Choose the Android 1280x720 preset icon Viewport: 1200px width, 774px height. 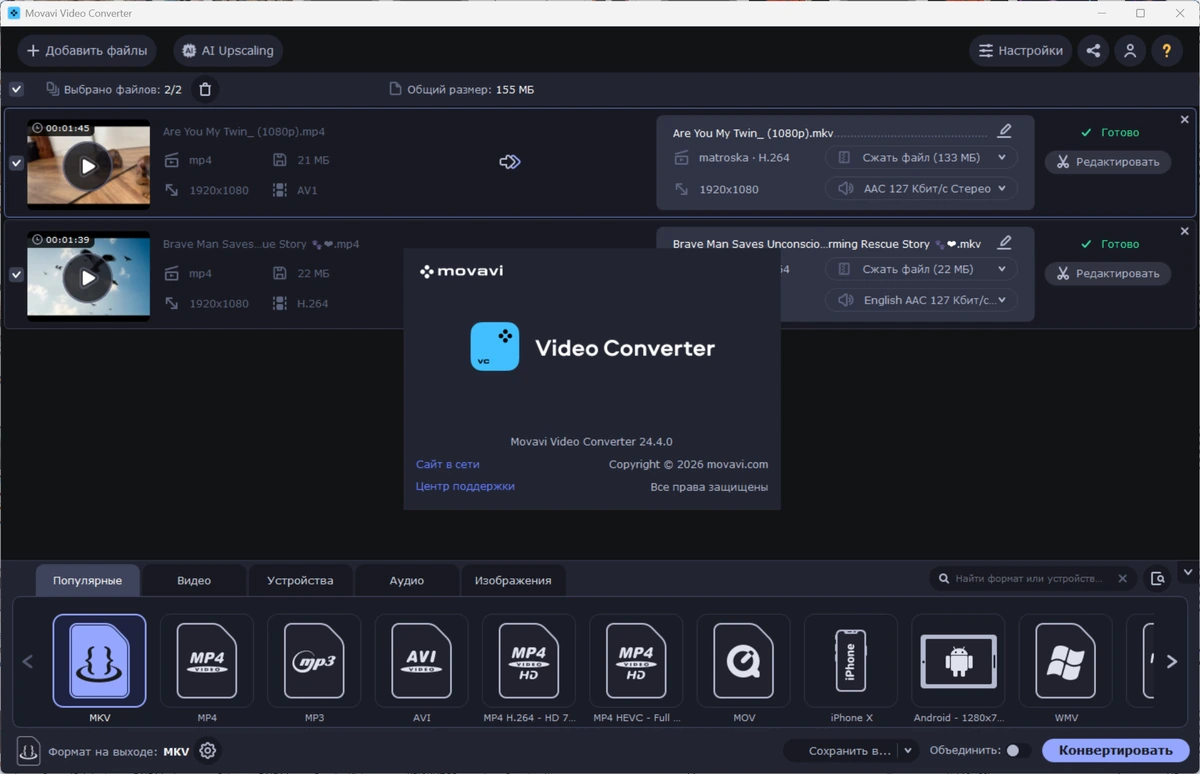click(x=958, y=661)
